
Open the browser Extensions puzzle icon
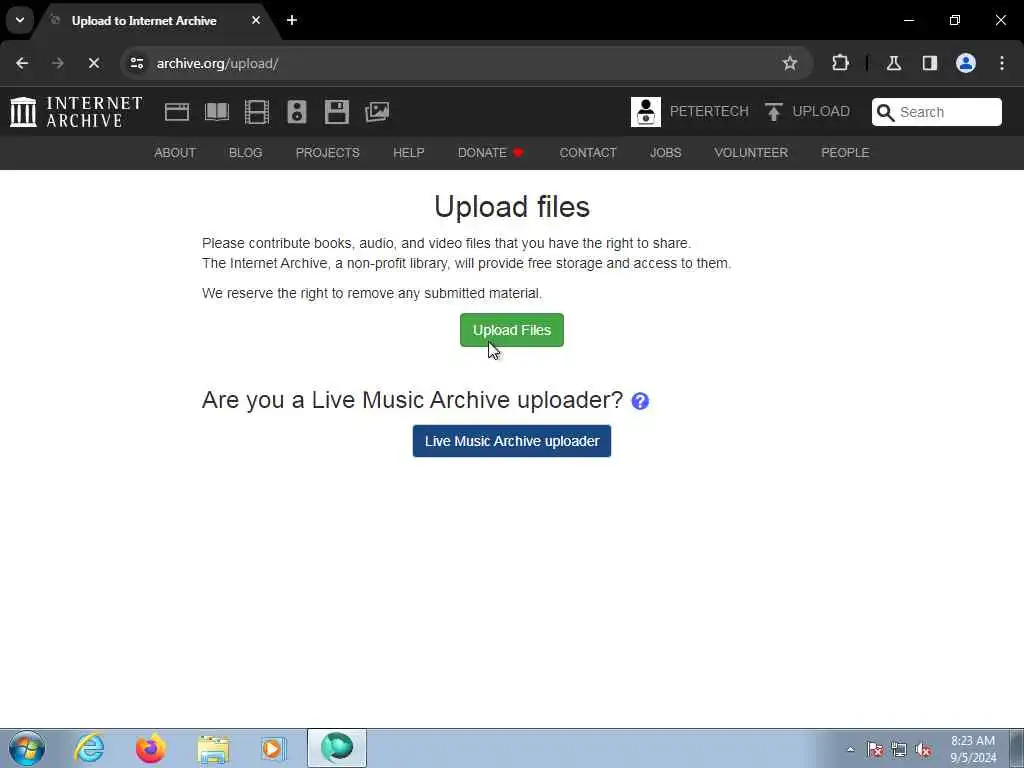840,63
